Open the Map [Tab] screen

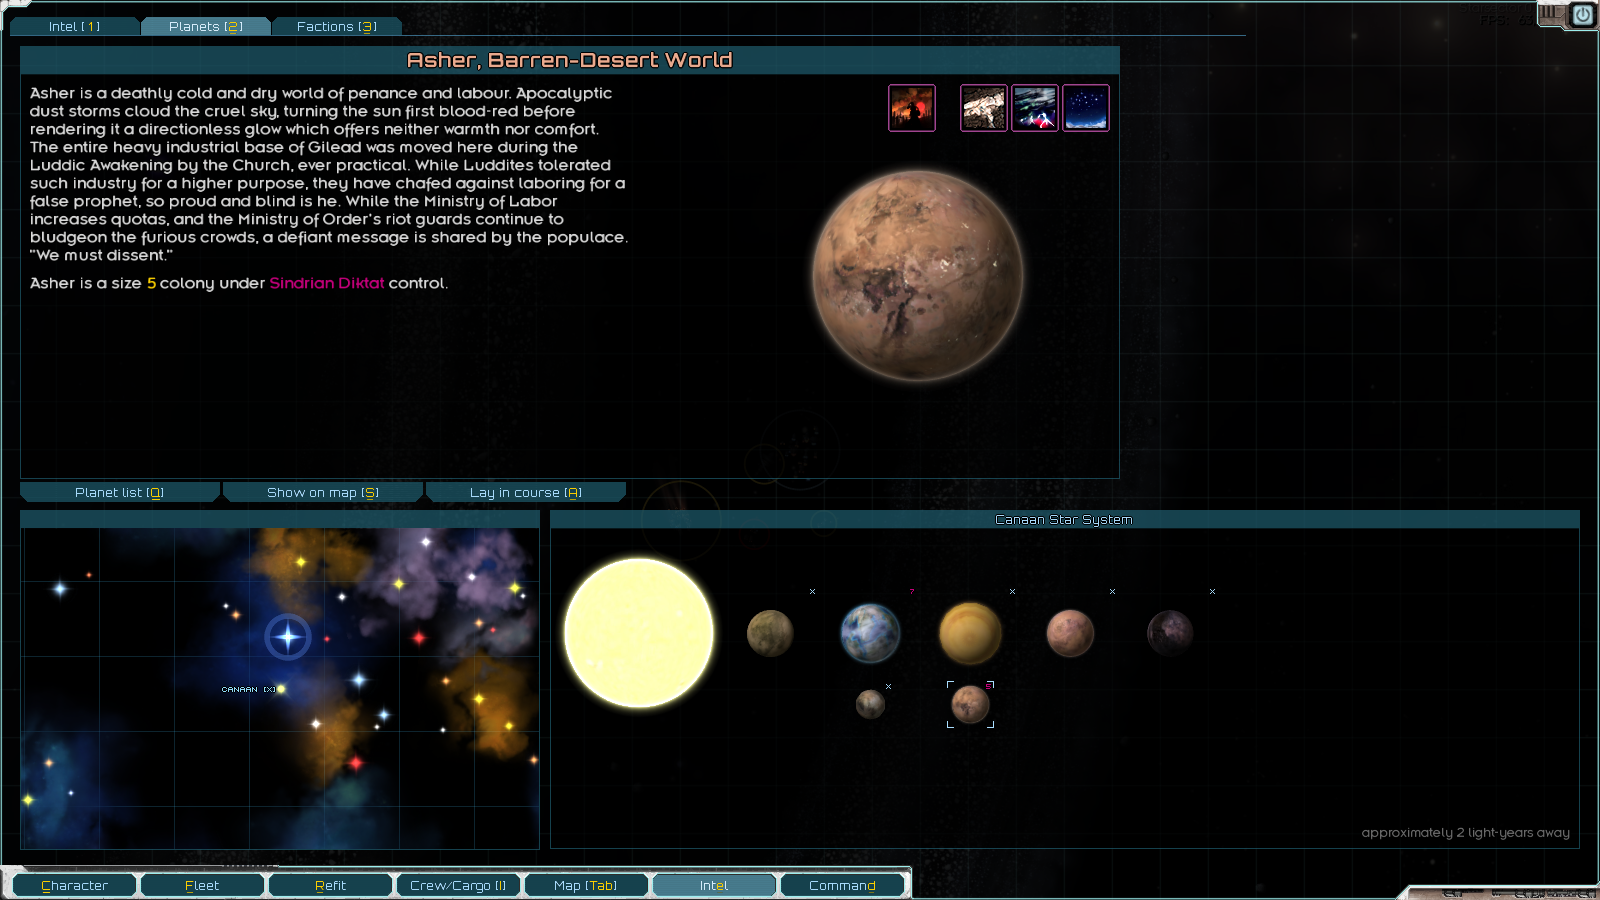[x=586, y=885]
